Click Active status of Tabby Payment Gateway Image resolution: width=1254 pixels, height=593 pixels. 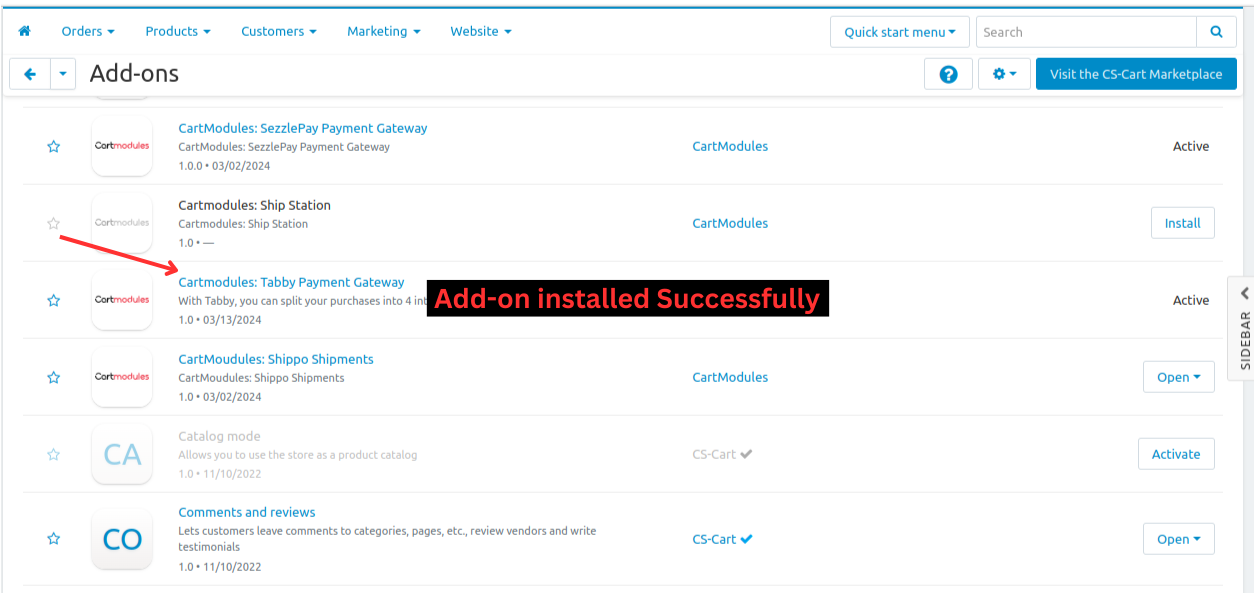(x=1191, y=300)
